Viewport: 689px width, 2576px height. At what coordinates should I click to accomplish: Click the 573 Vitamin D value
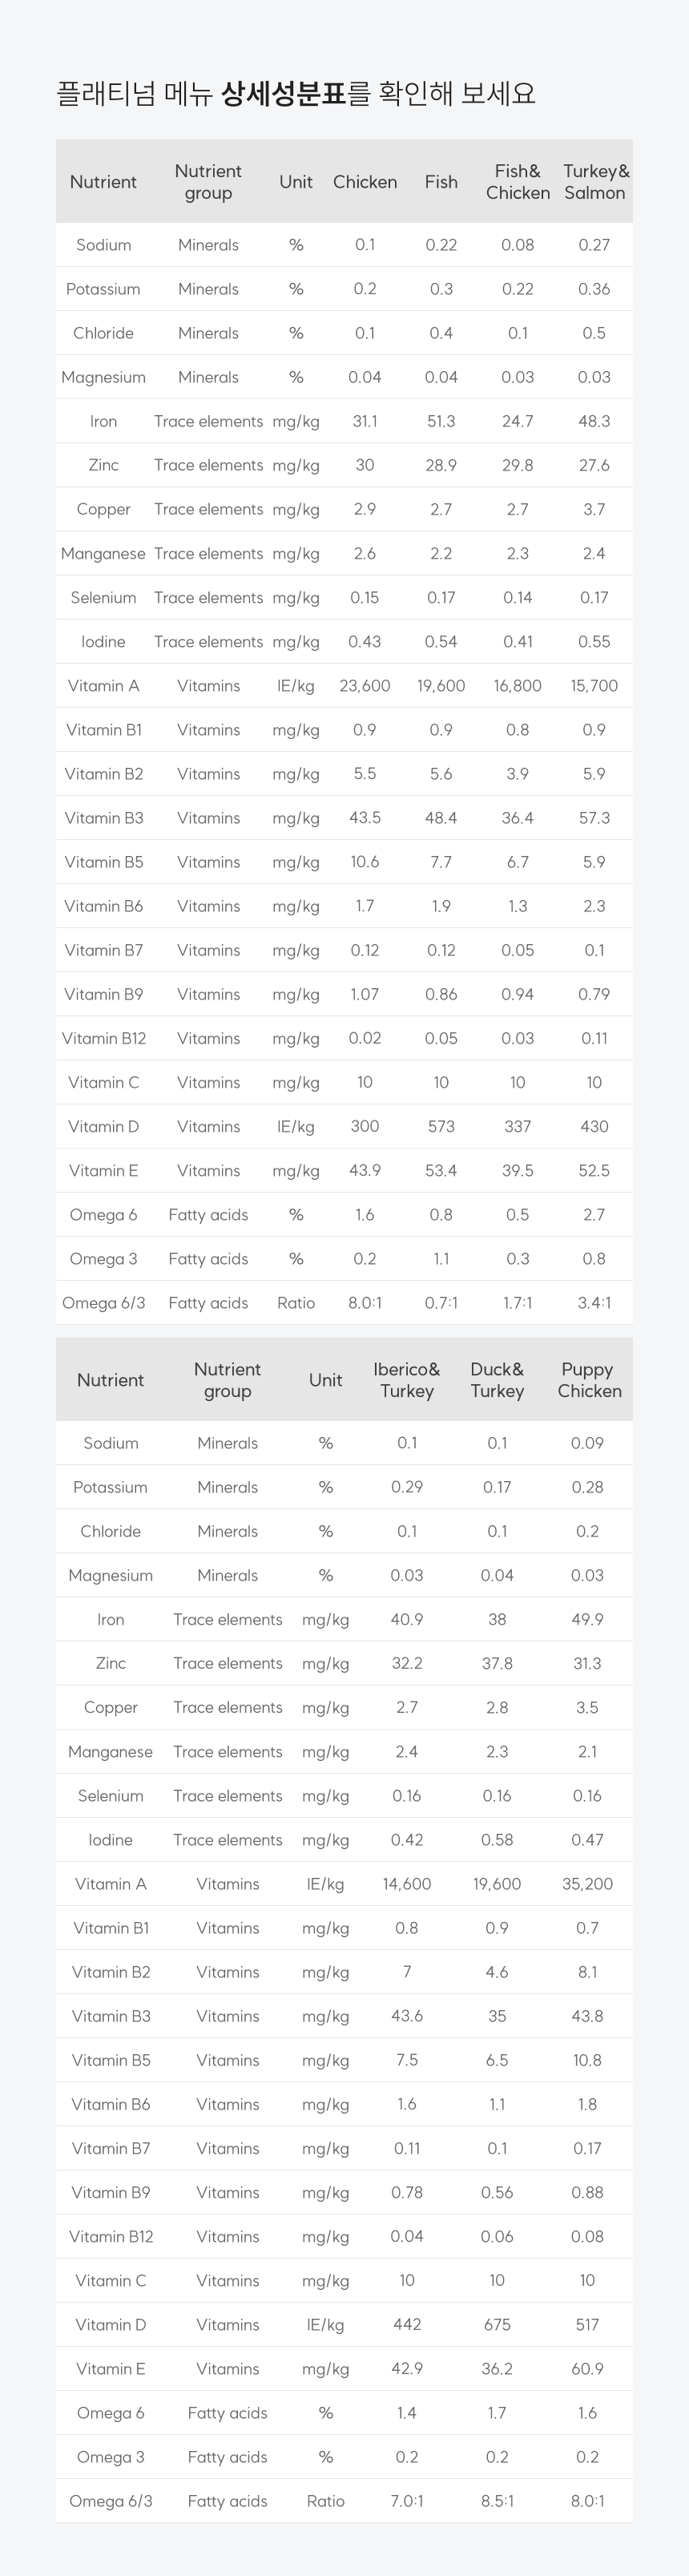coord(441,1127)
